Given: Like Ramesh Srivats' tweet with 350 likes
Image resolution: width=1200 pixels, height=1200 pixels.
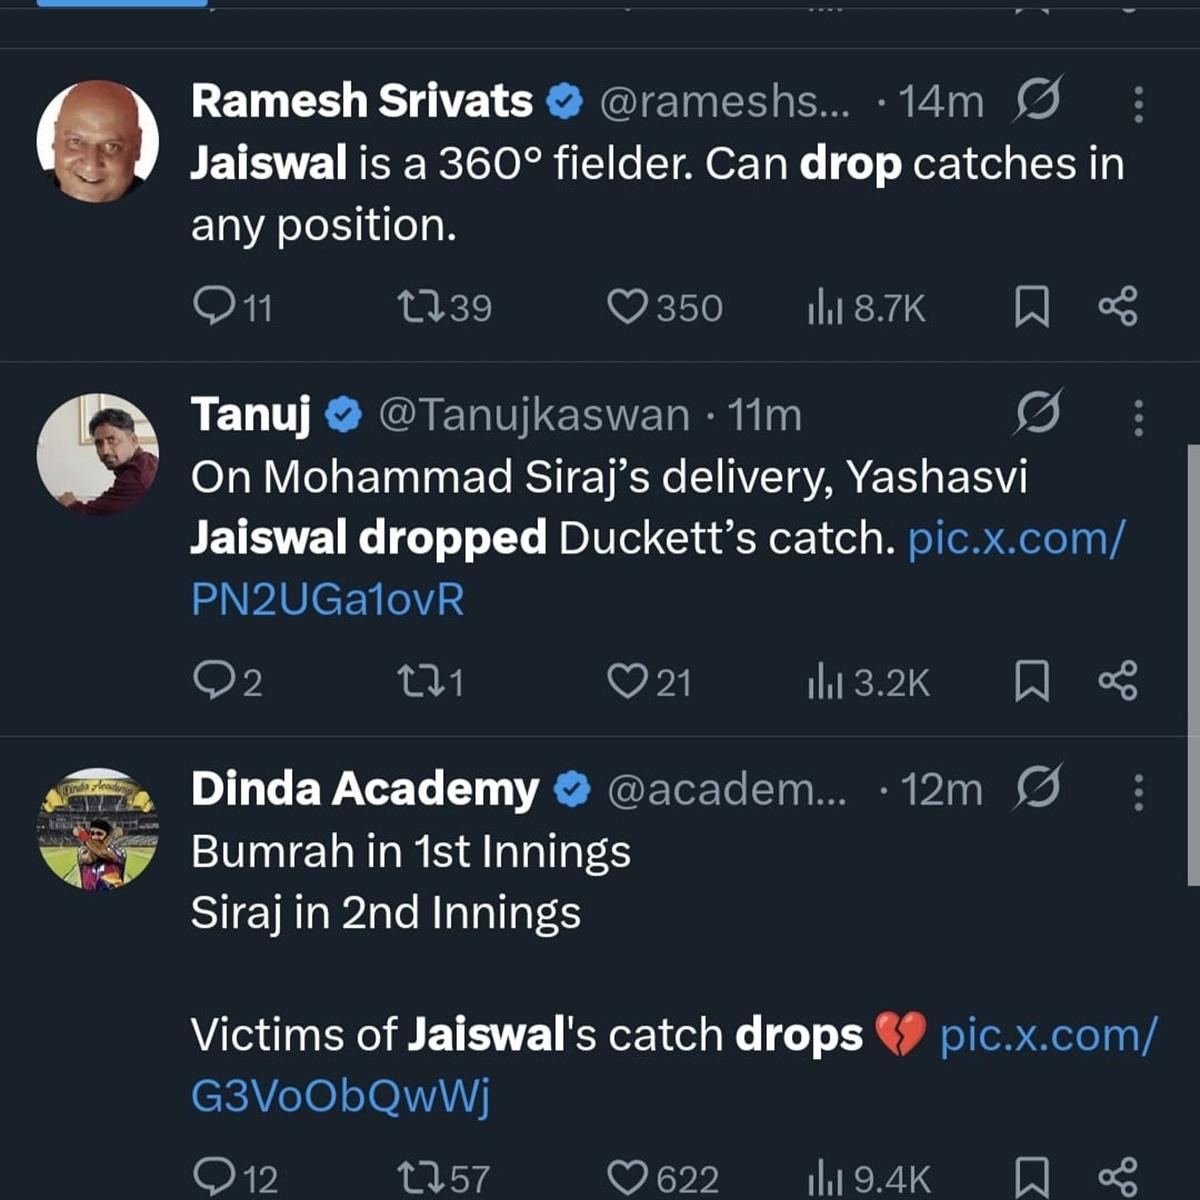Looking at the screenshot, I should tap(628, 306).
